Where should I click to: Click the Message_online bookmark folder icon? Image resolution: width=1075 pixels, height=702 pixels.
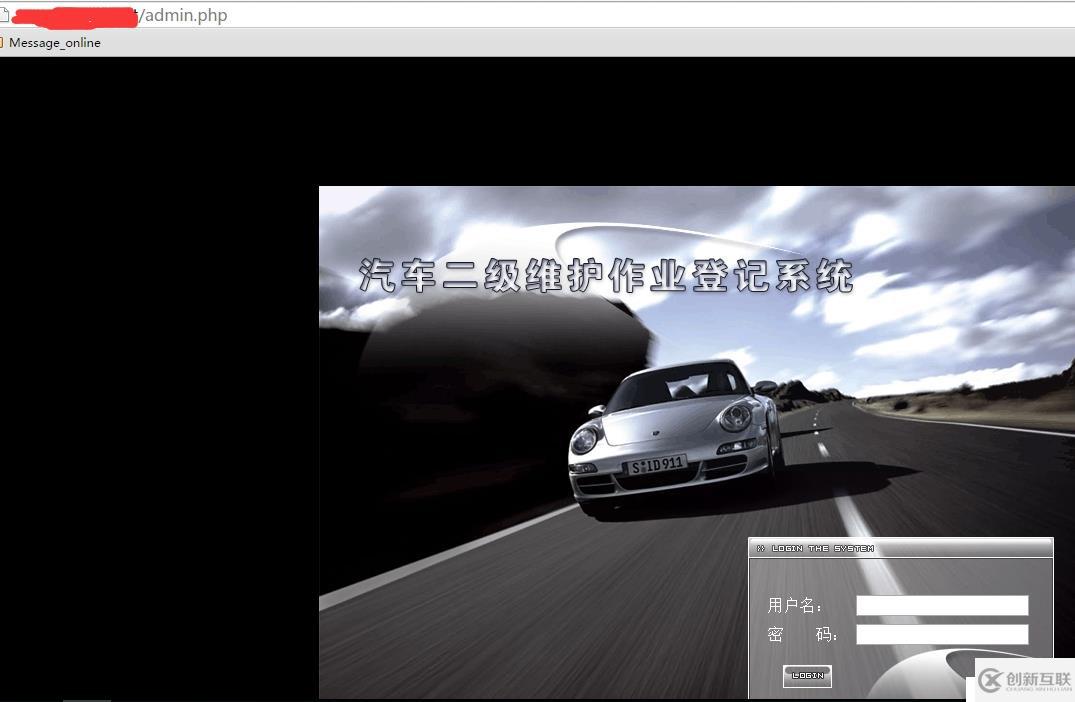(x=2, y=43)
